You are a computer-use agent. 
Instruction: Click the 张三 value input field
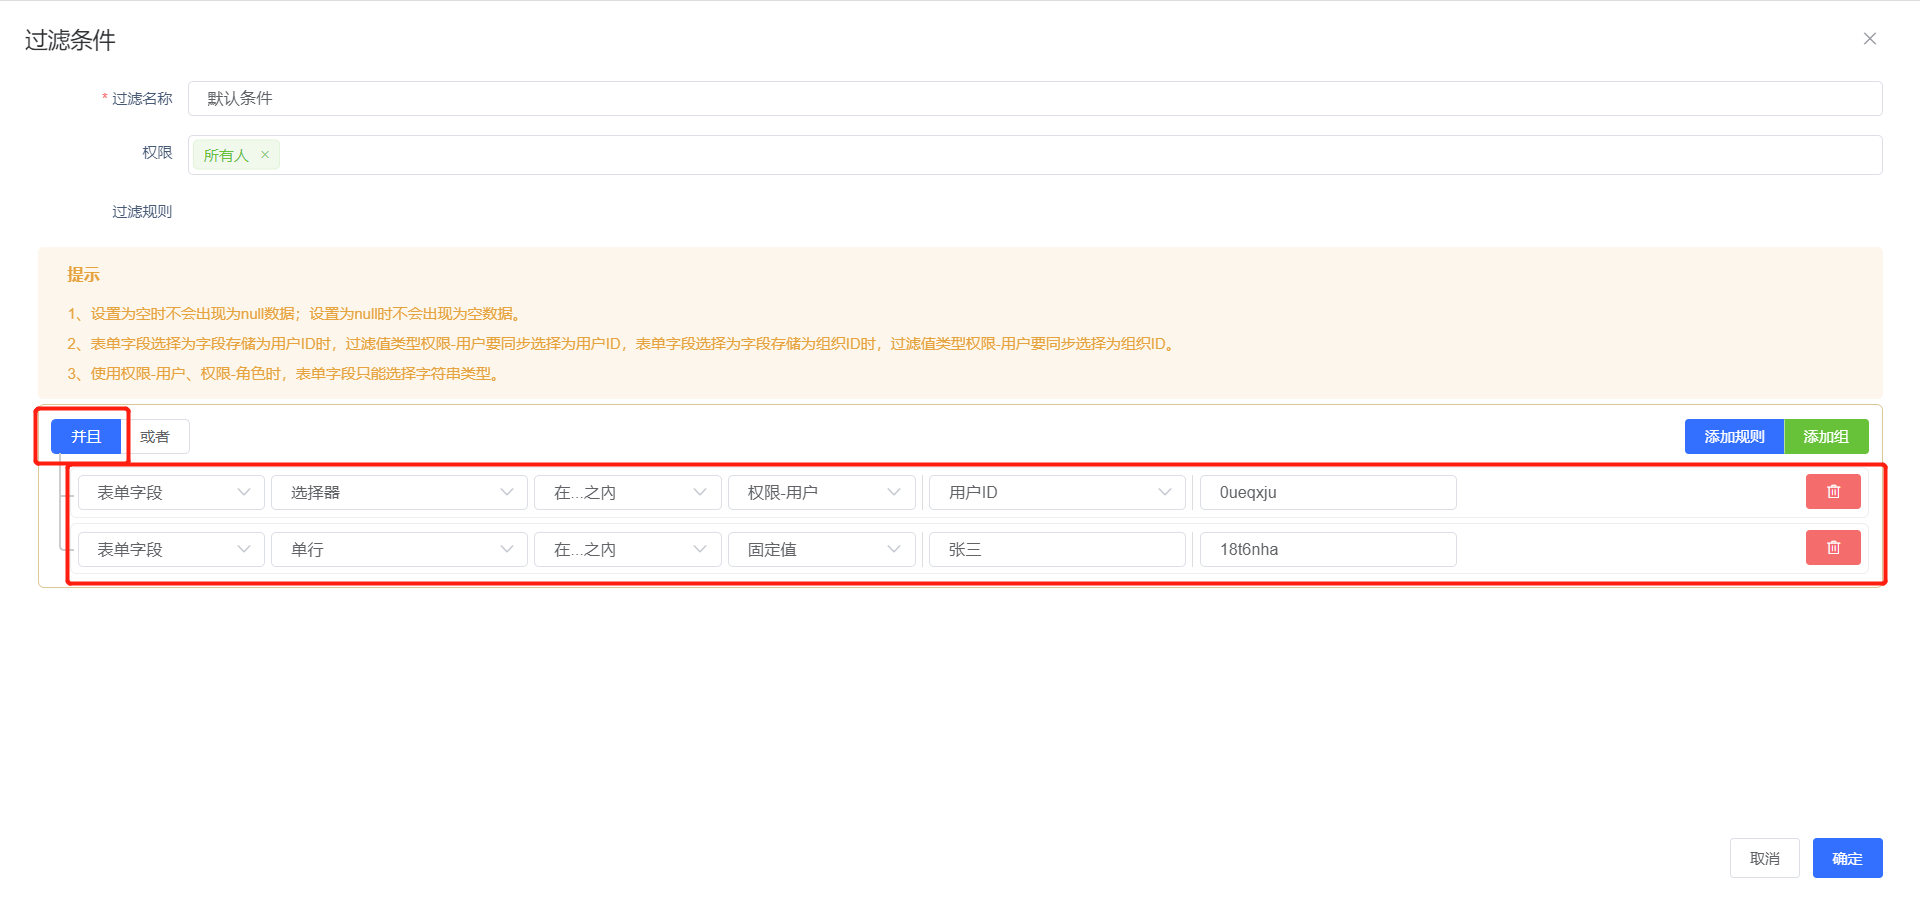[x=1057, y=550]
